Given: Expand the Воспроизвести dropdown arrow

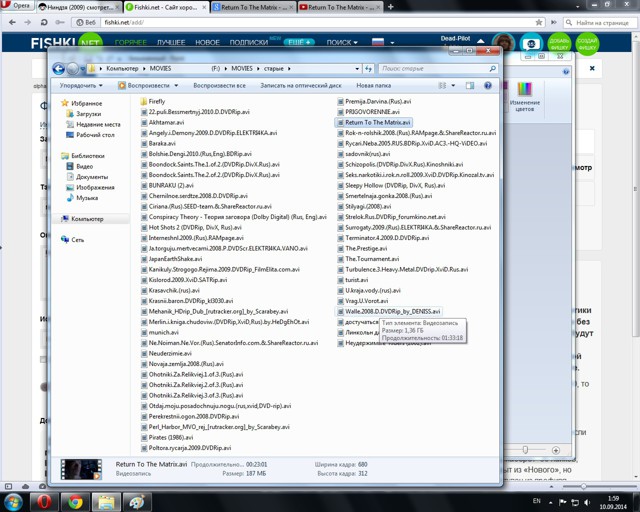Looking at the screenshot, I should pyautogui.click(x=176, y=86).
